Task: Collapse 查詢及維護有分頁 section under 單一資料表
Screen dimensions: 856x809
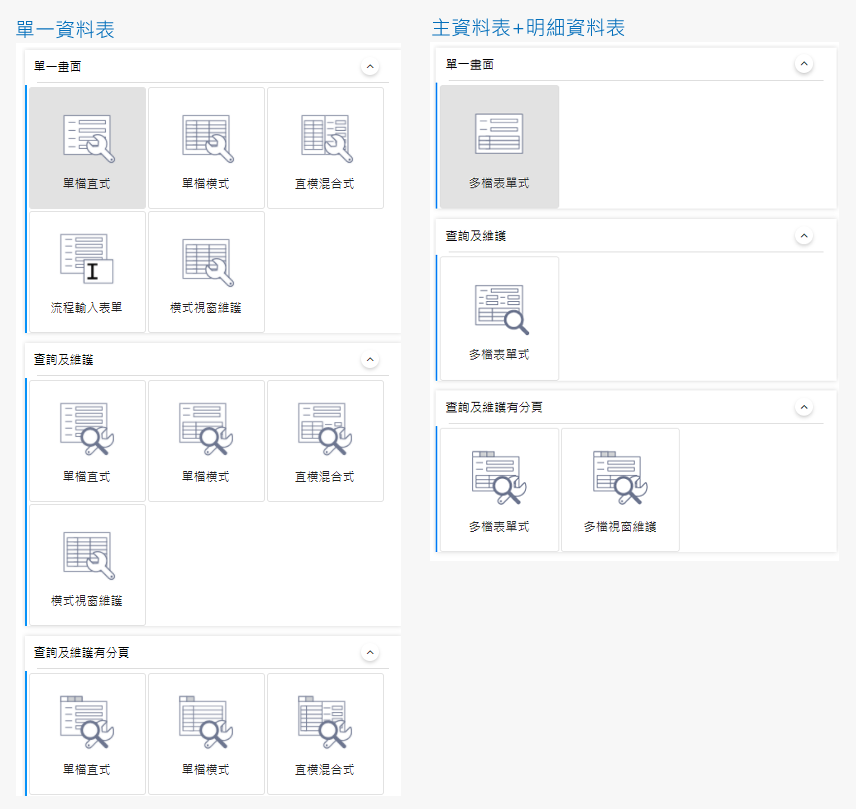Action: coord(370,653)
